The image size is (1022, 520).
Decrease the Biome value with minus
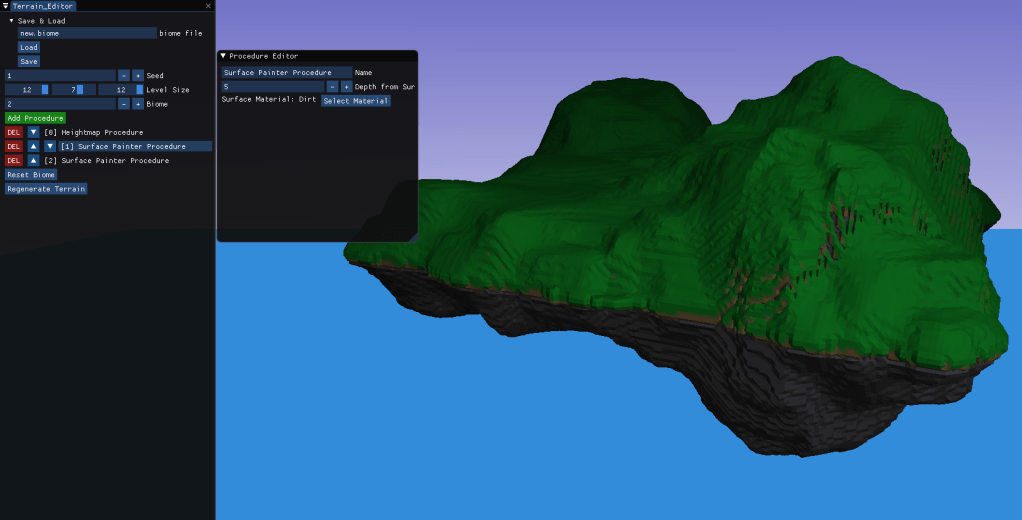pyautogui.click(x=124, y=103)
